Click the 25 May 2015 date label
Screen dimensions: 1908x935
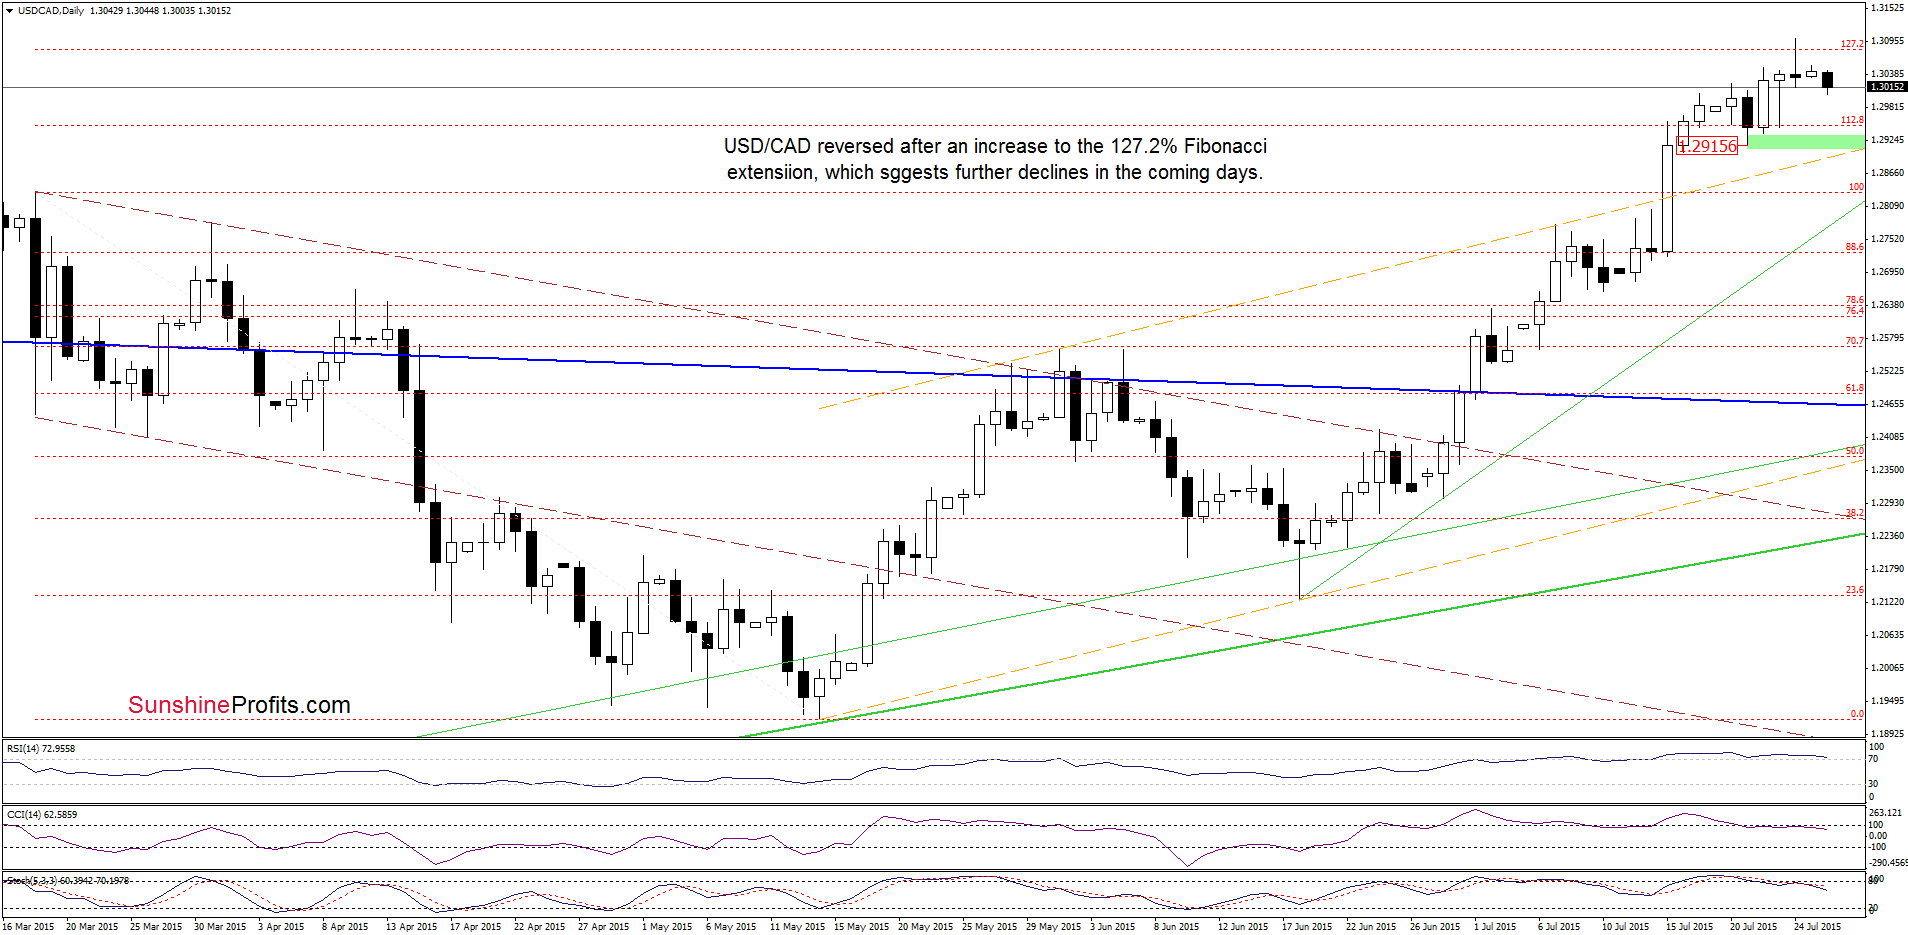pos(990,927)
